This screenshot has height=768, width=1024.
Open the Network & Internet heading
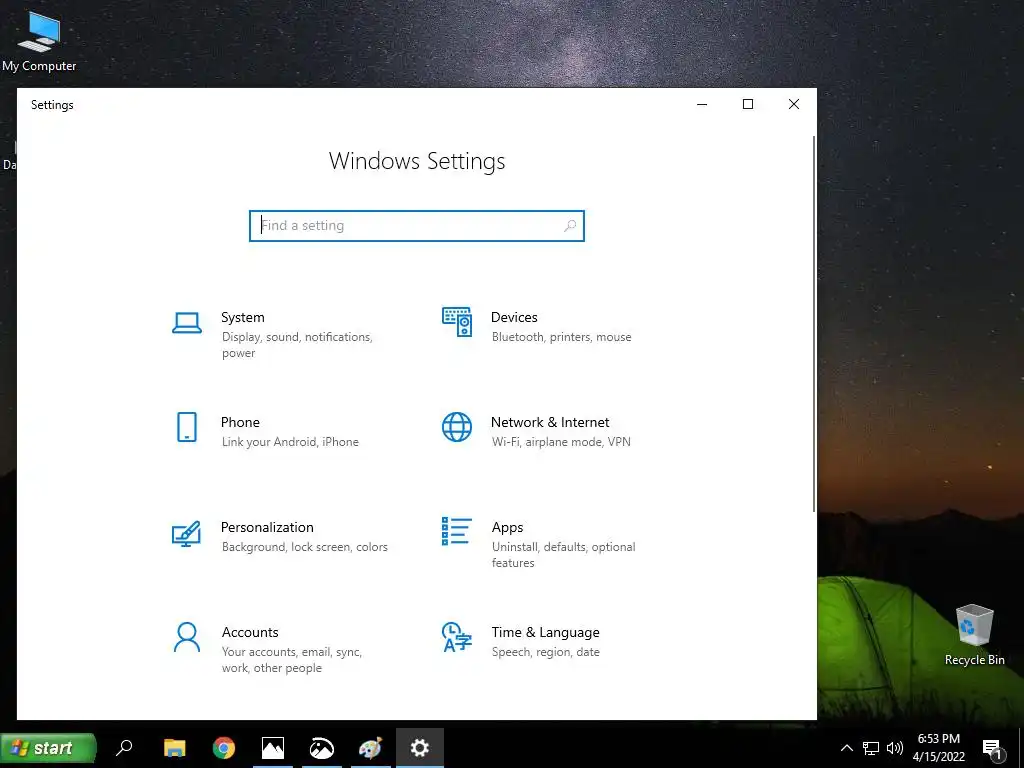click(x=550, y=422)
